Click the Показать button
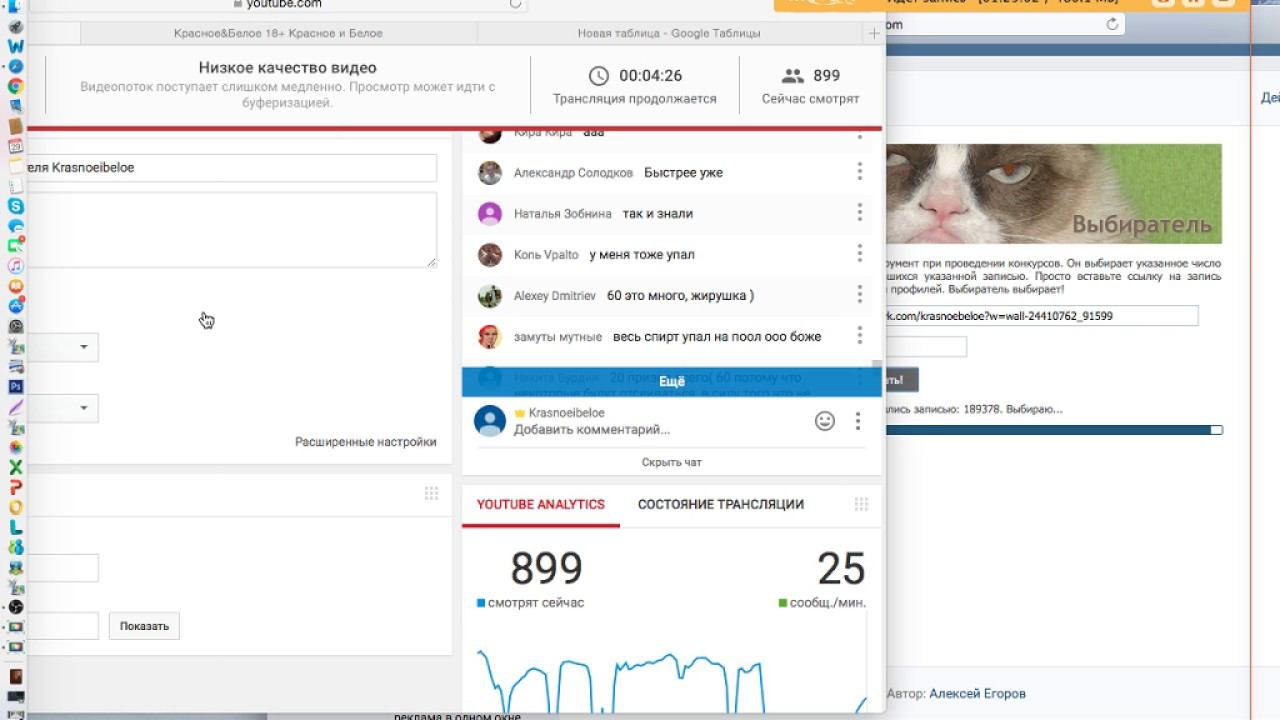The image size is (1280, 720). (144, 626)
